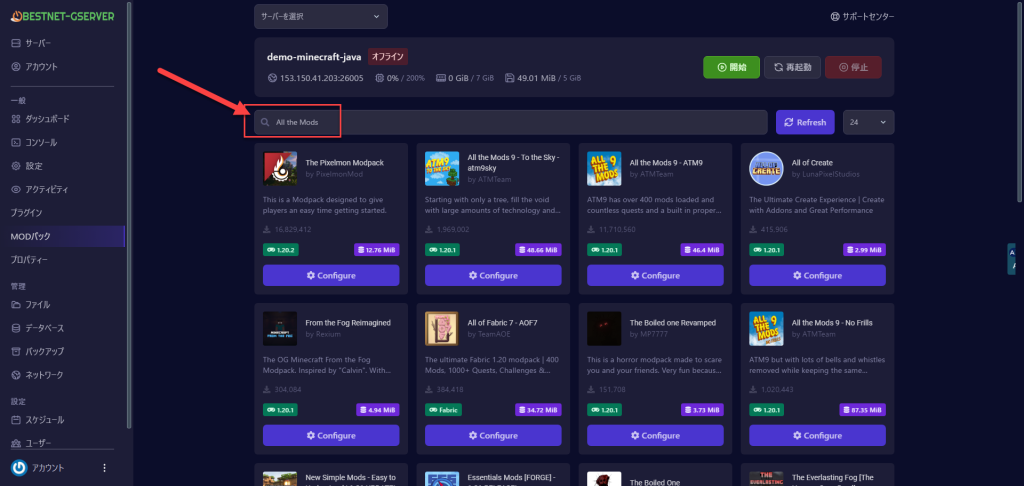Click the 12.76 MiB size badge
Screen dimensions: 1024x486
(x=377, y=250)
